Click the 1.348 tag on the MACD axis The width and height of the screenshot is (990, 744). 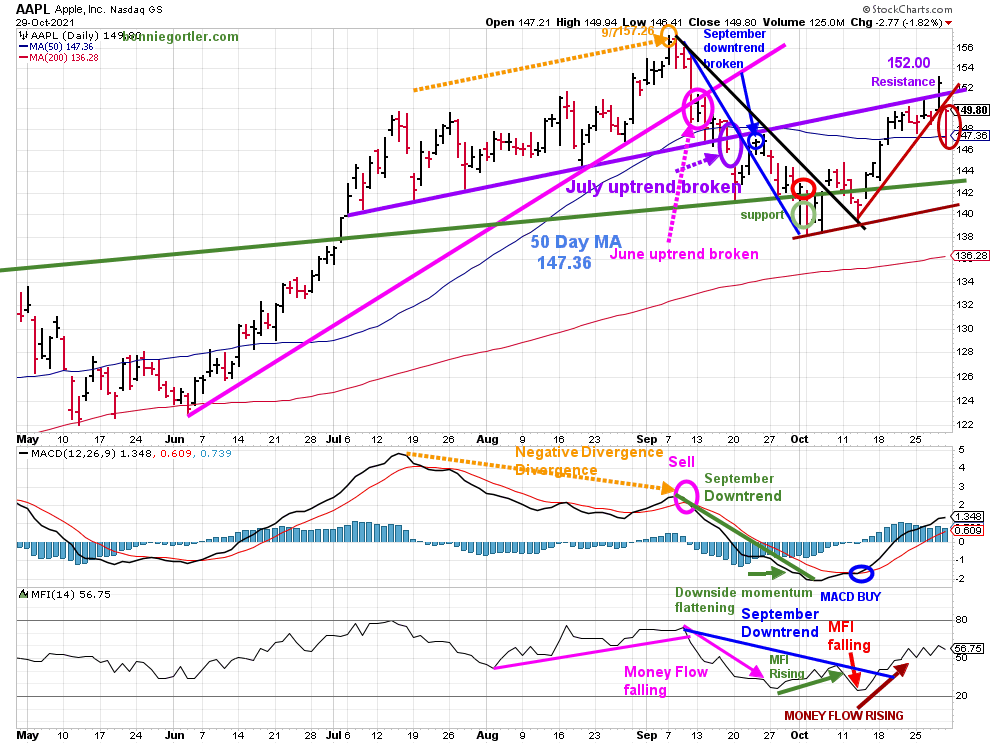click(x=966, y=517)
